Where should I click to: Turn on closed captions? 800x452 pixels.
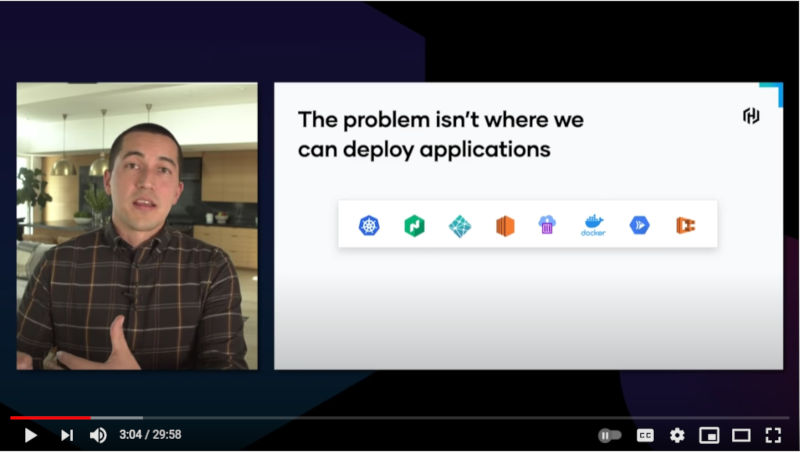pyautogui.click(x=645, y=435)
